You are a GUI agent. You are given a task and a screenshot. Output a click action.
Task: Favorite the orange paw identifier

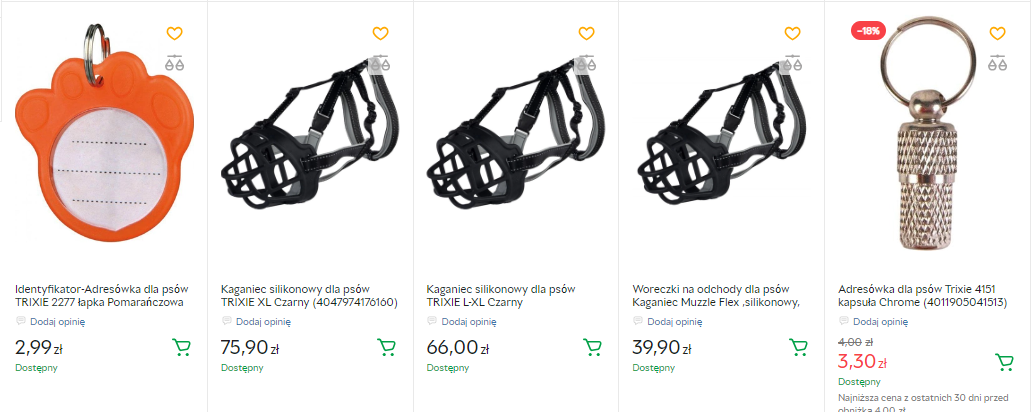(x=174, y=34)
